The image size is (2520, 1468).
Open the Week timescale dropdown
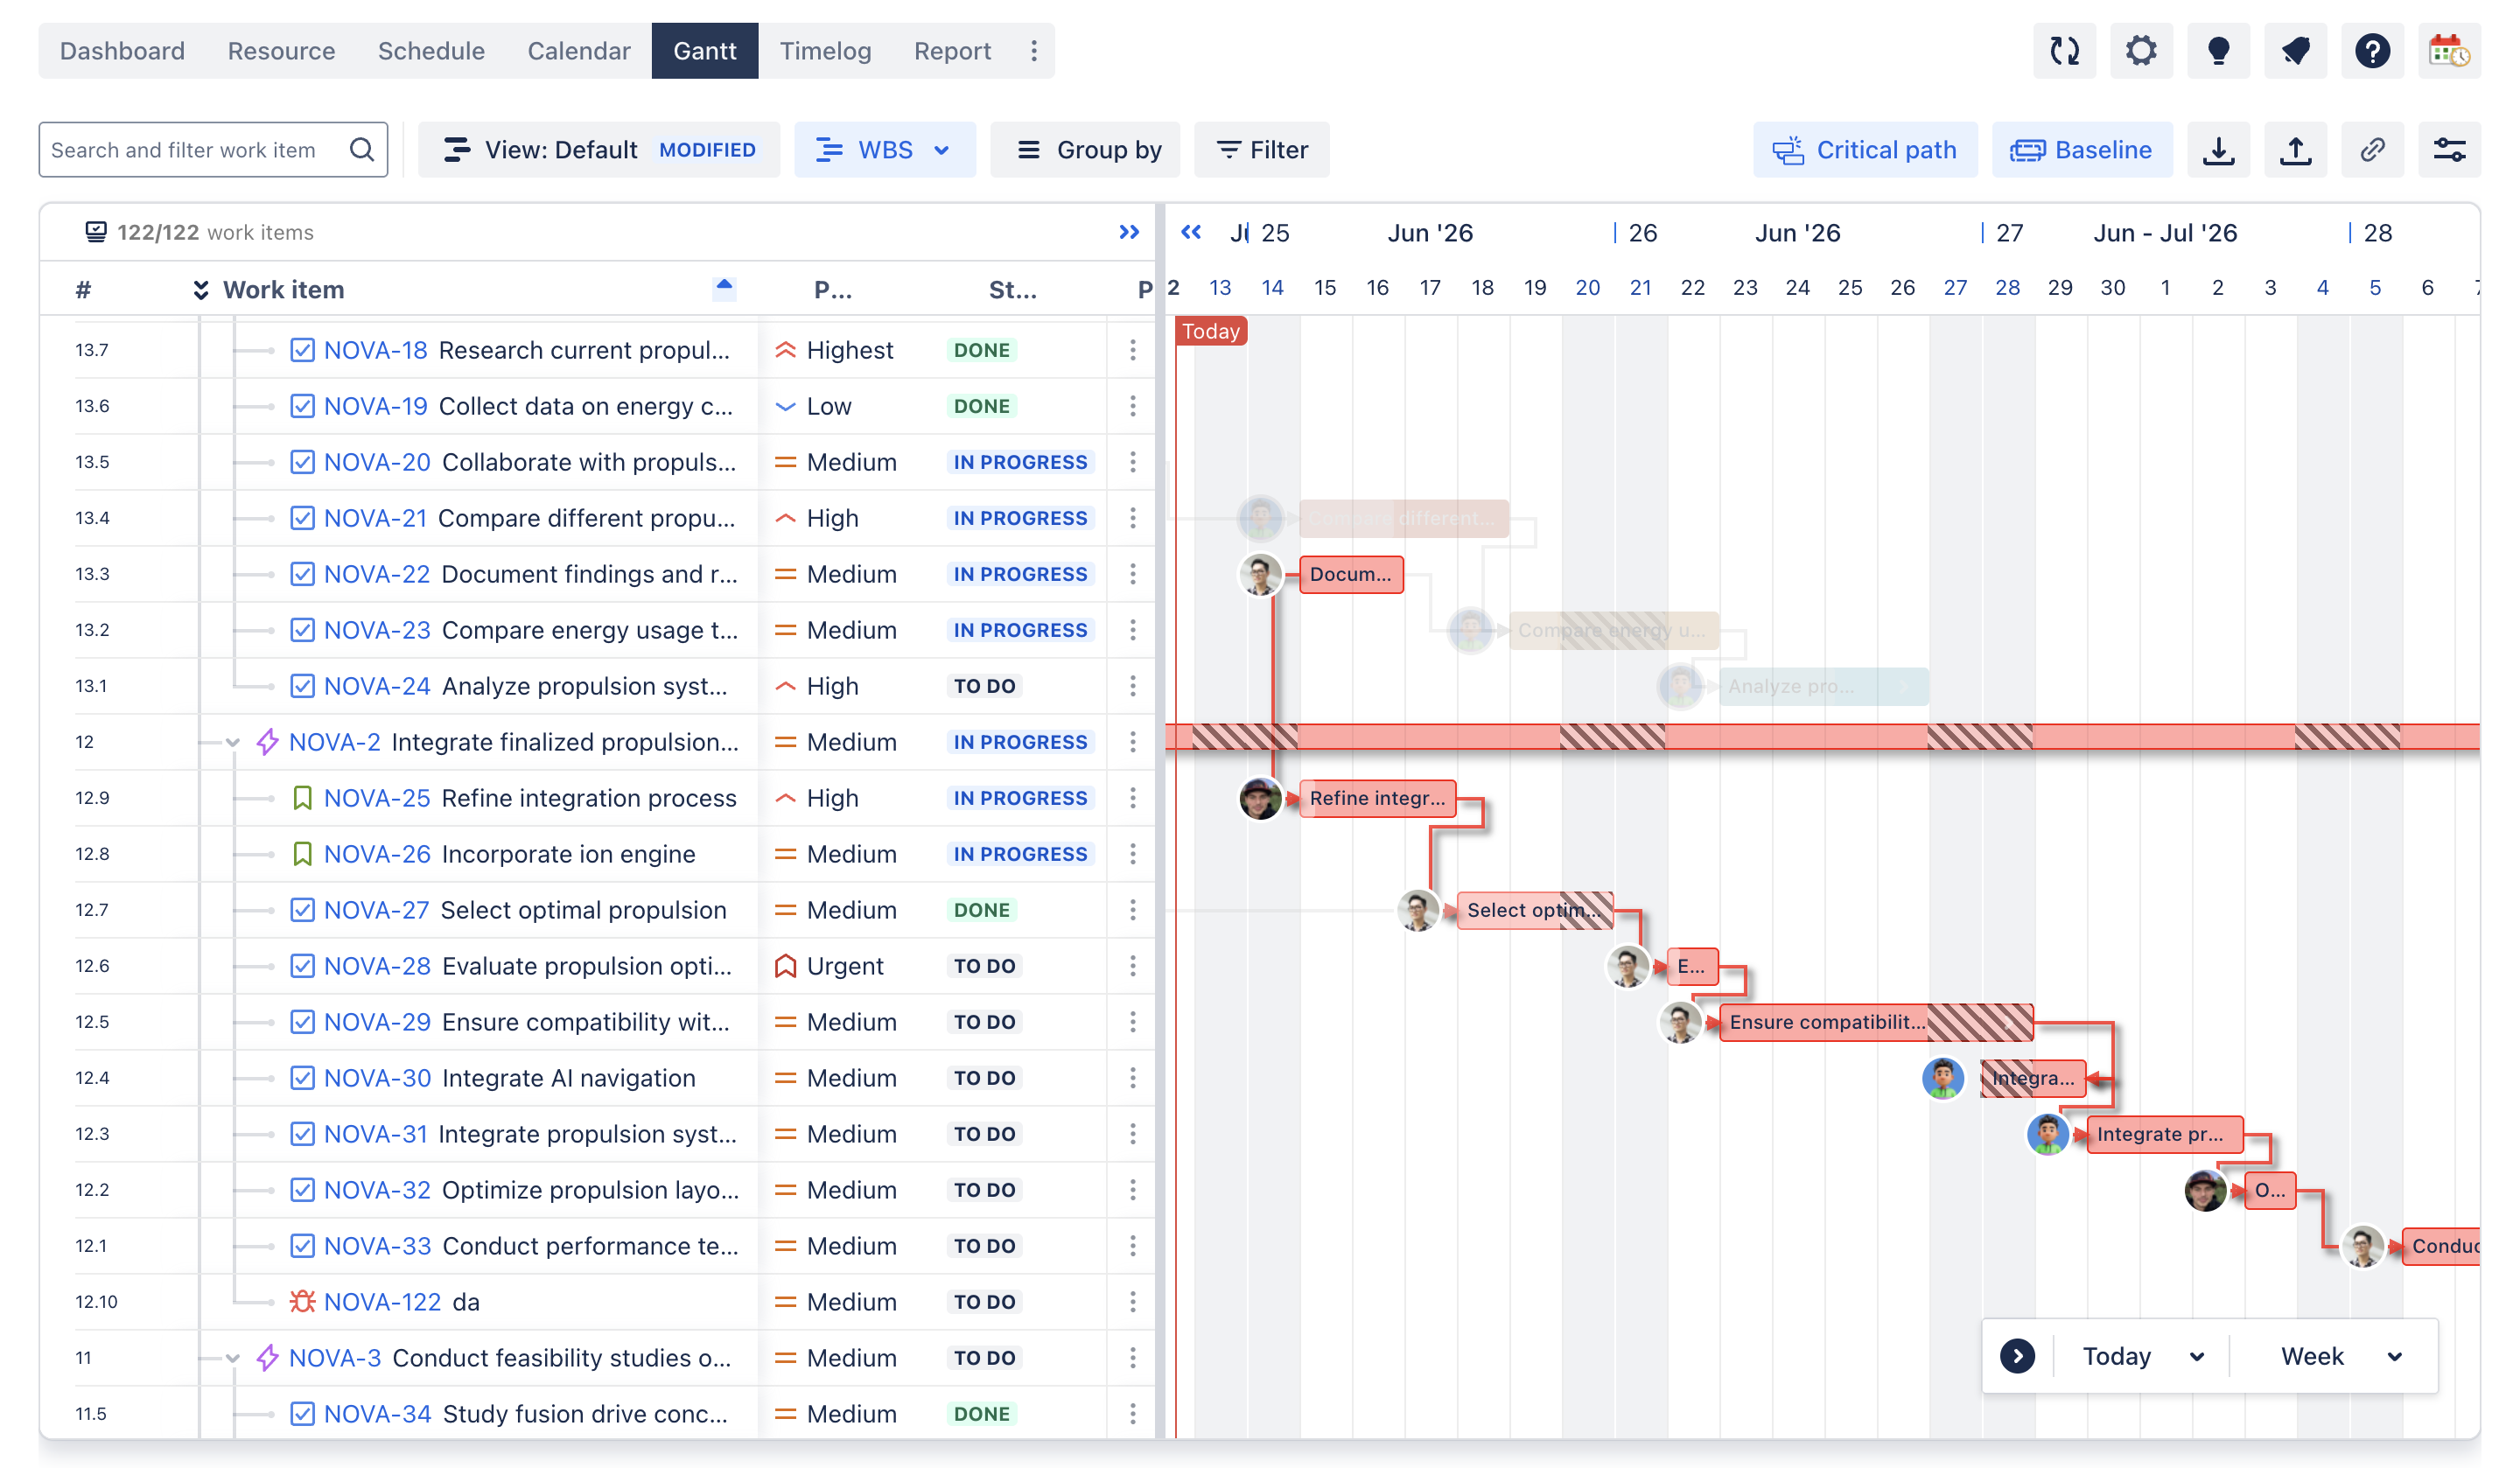click(2341, 1356)
